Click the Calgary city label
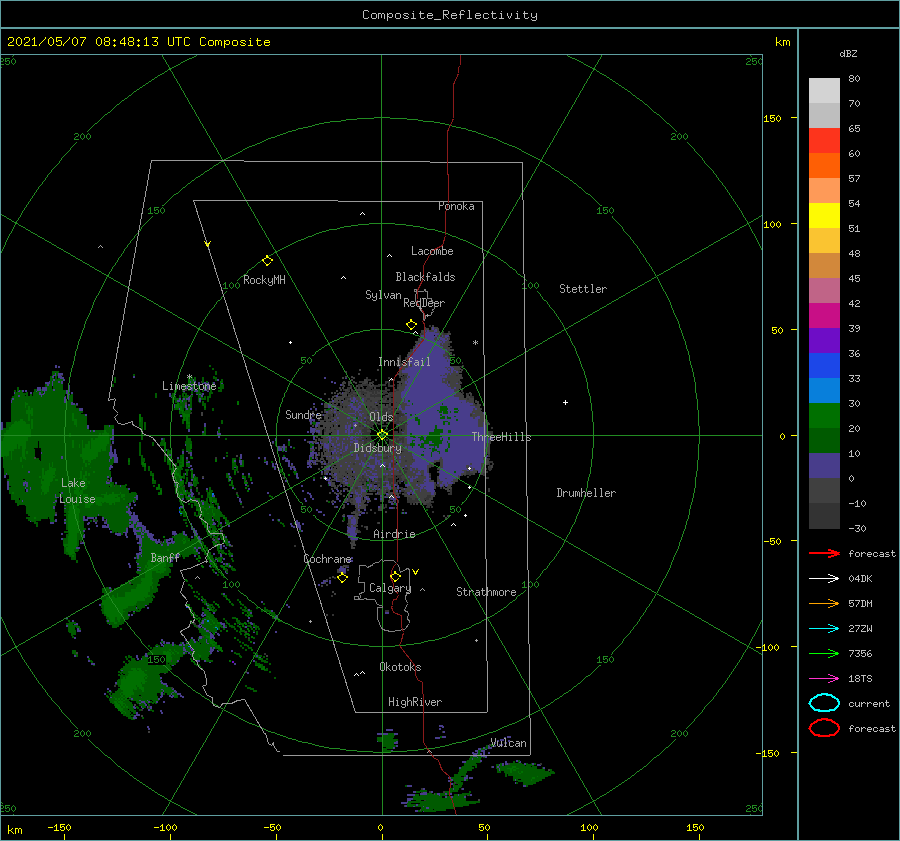This screenshot has height=841, width=900. click(390, 588)
